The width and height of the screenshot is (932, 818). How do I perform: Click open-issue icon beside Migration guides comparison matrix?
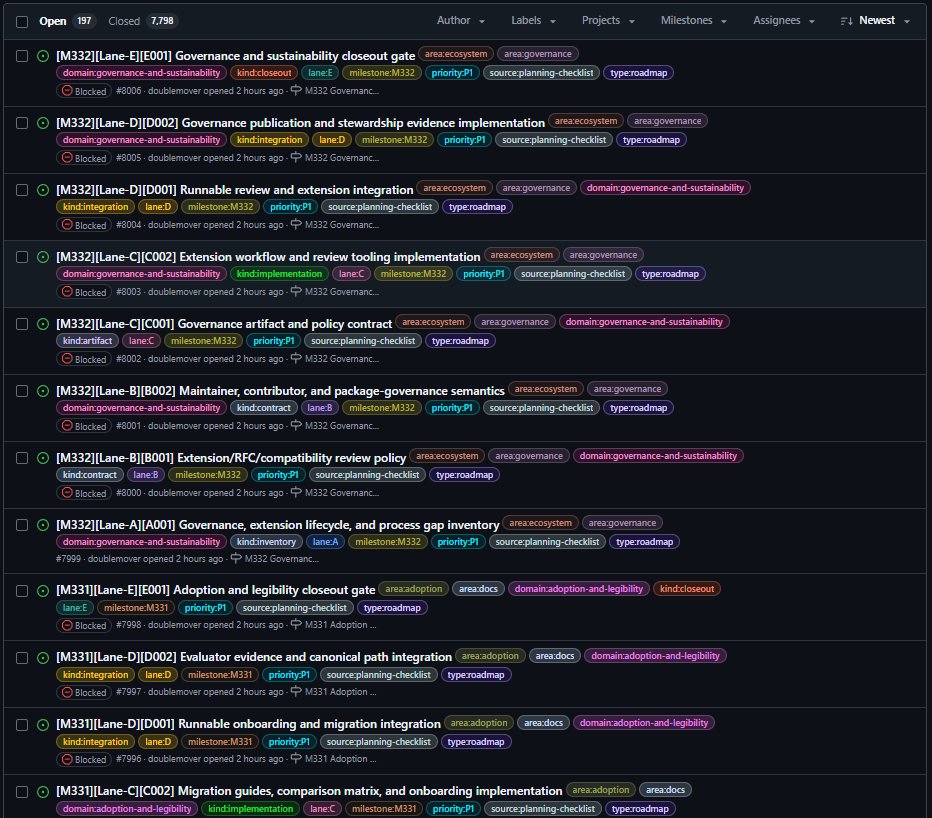43,792
